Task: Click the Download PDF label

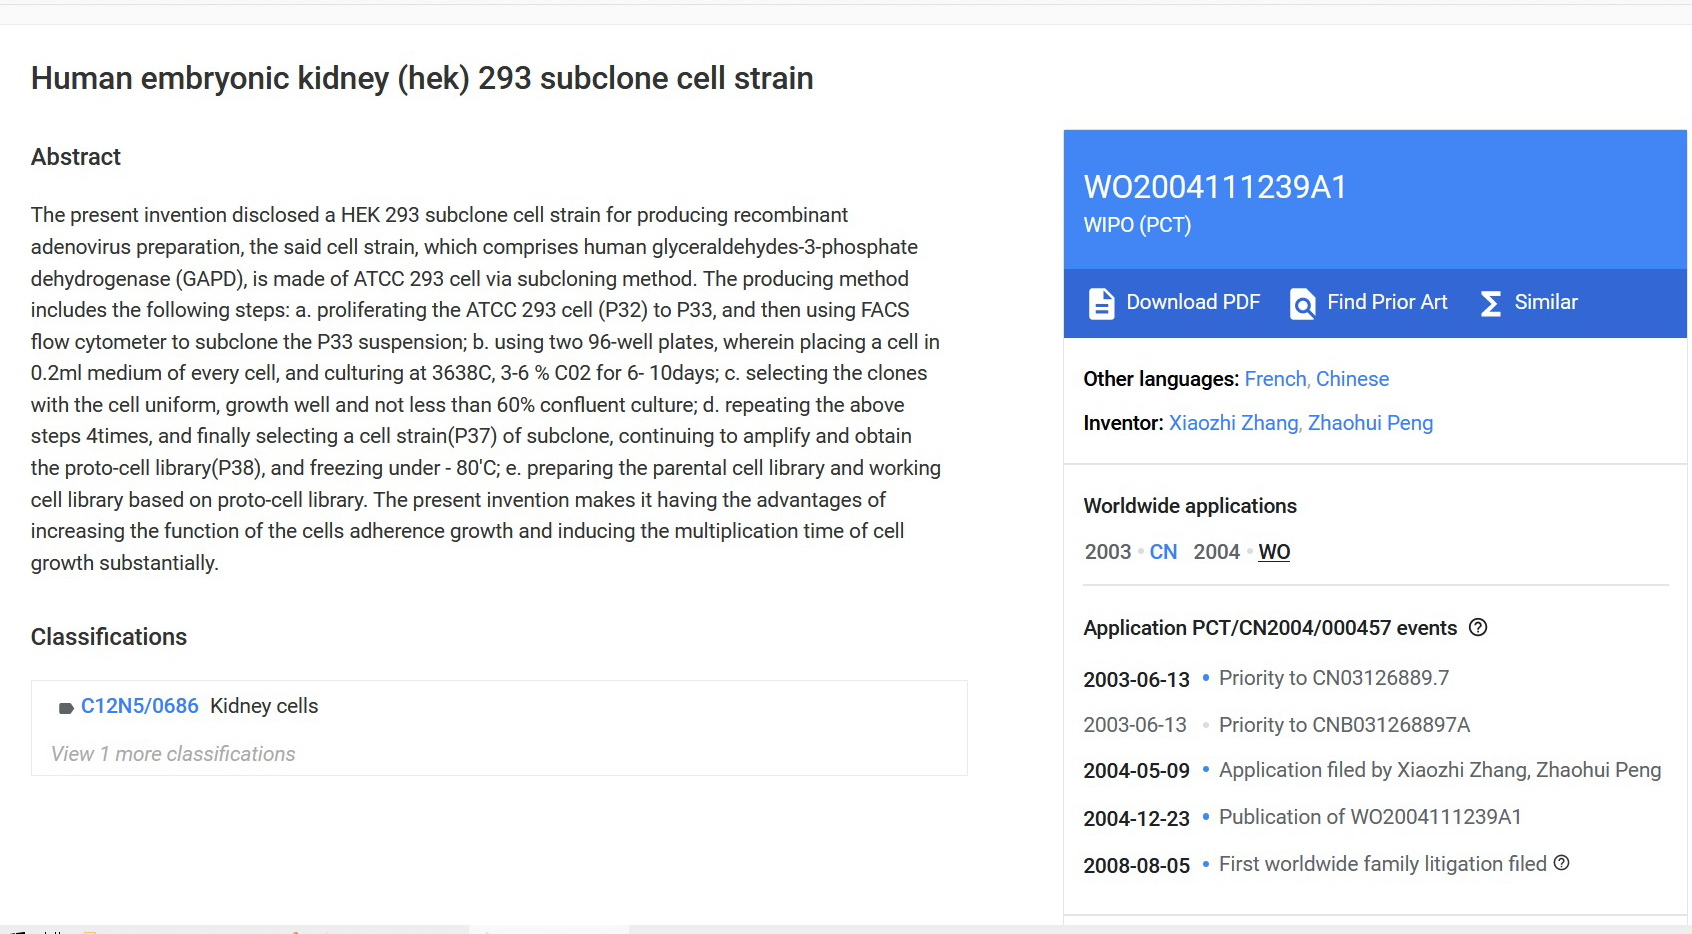Action: click(x=1193, y=302)
